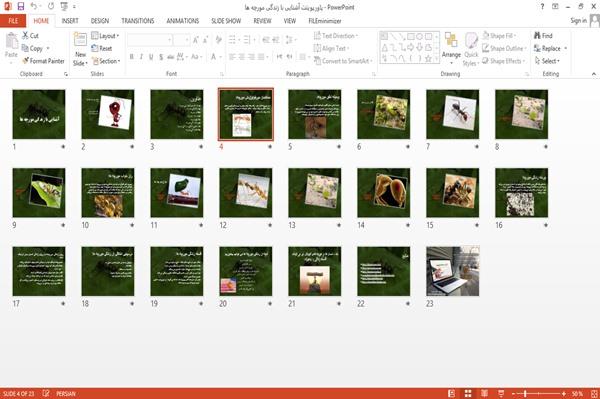Click Sign in link
This screenshot has width=600, height=399.
click(578, 21)
